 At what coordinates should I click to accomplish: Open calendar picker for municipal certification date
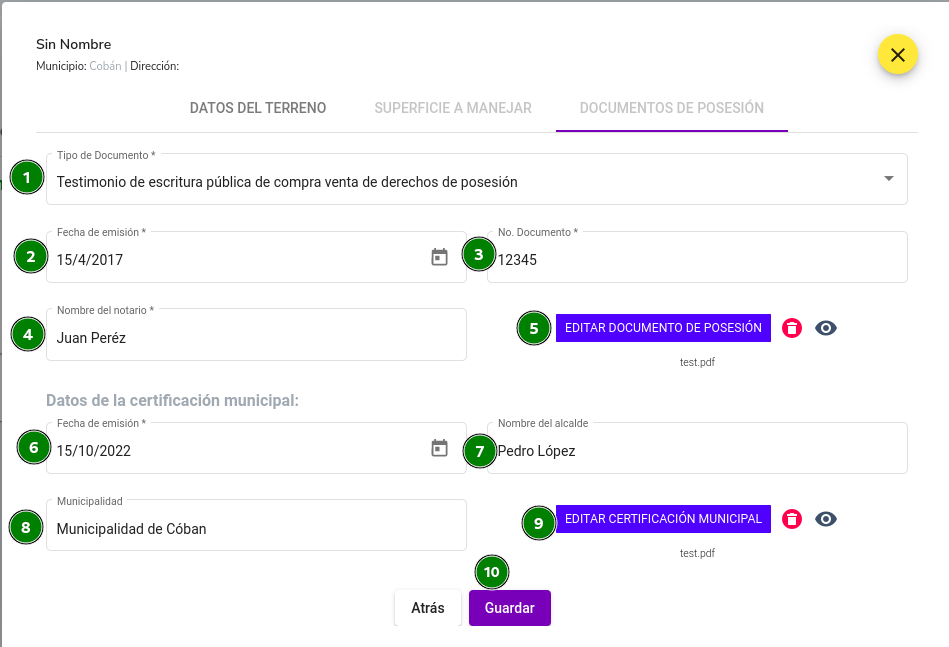tap(439, 448)
